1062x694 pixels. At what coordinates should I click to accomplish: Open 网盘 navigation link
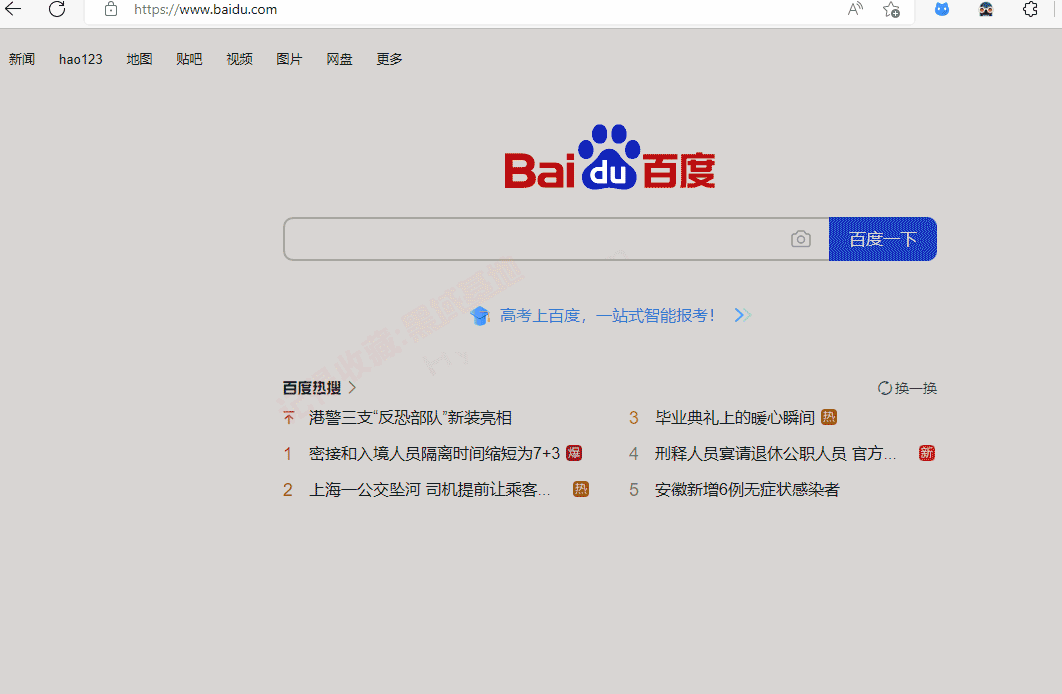tap(339, 59)
